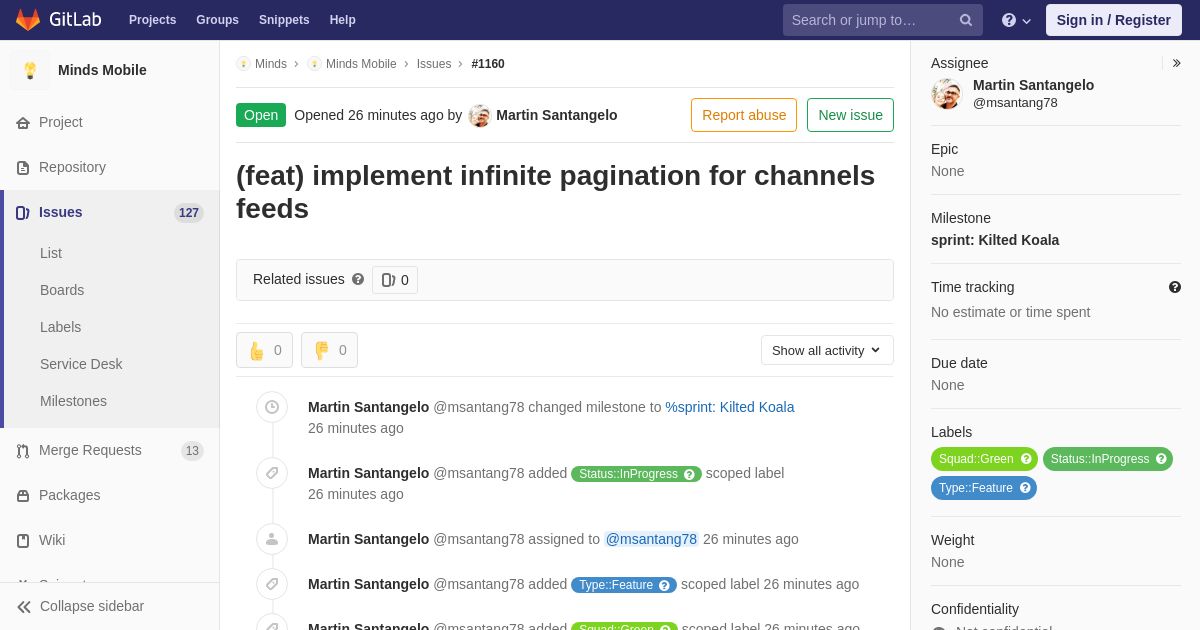Open Snippets in the top navigation
The image size is (1200, 630).
(284, 20)
